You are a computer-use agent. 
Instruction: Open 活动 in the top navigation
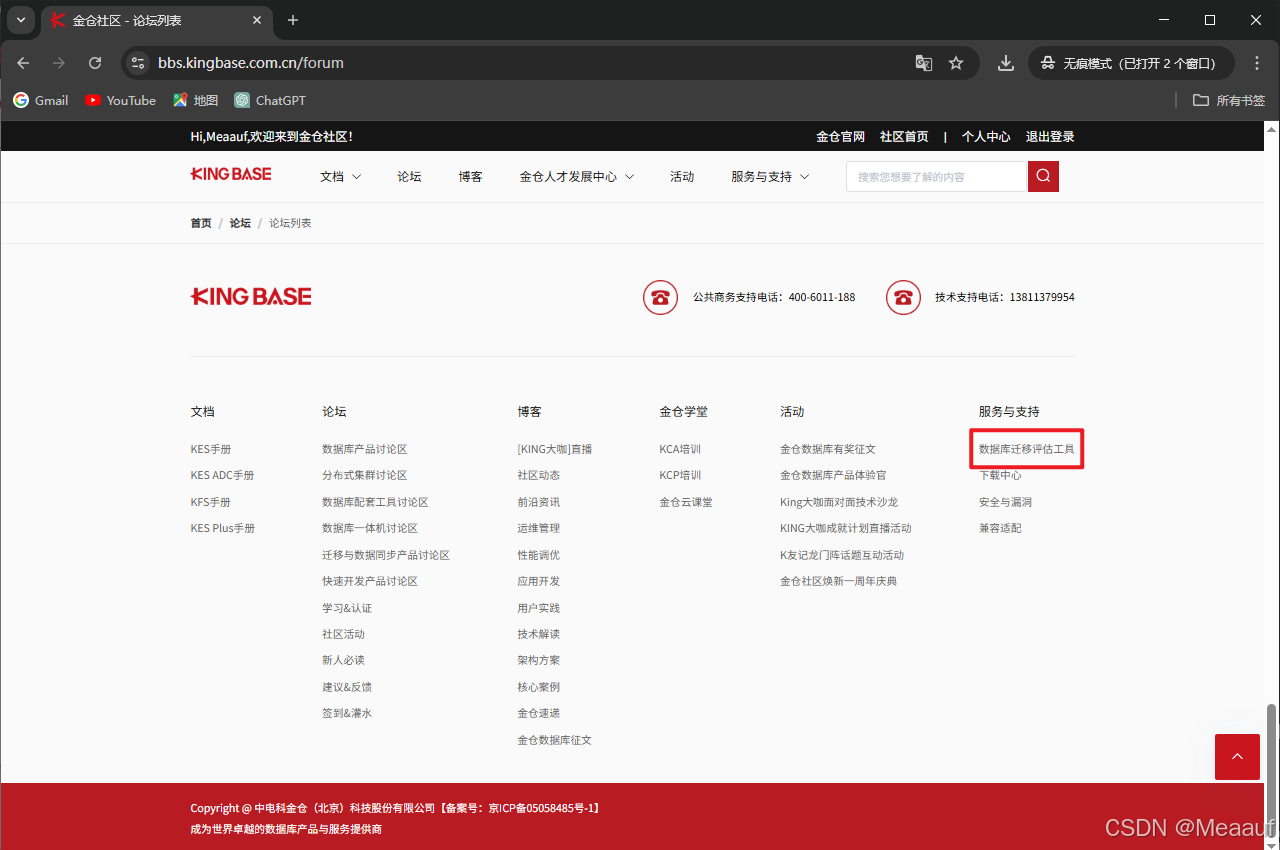click(x=682, y=176)
